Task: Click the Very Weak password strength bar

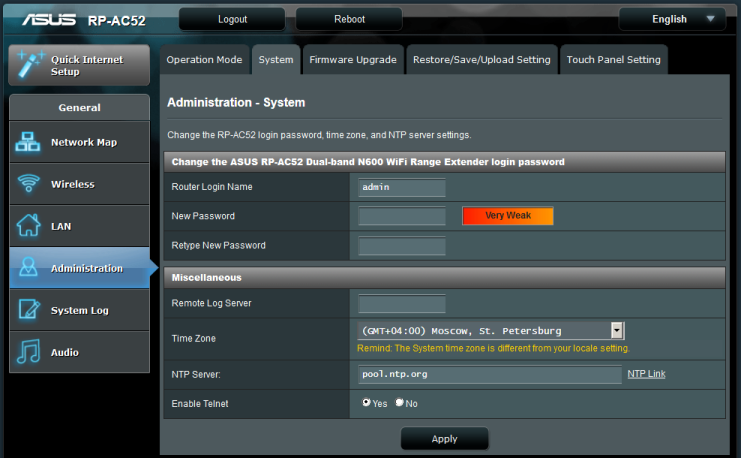Action: coord(508,216)
